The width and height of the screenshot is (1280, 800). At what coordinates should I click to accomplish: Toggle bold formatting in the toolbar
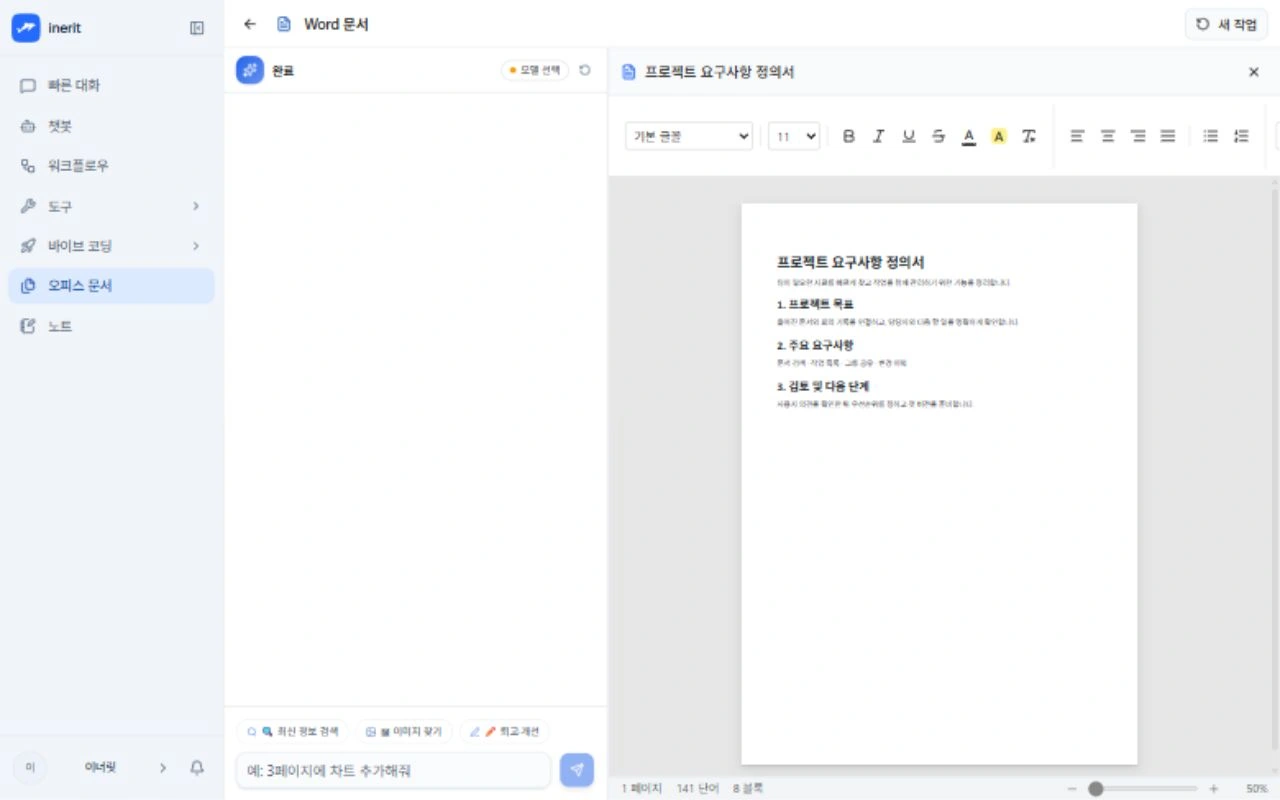tap(849, 136)
